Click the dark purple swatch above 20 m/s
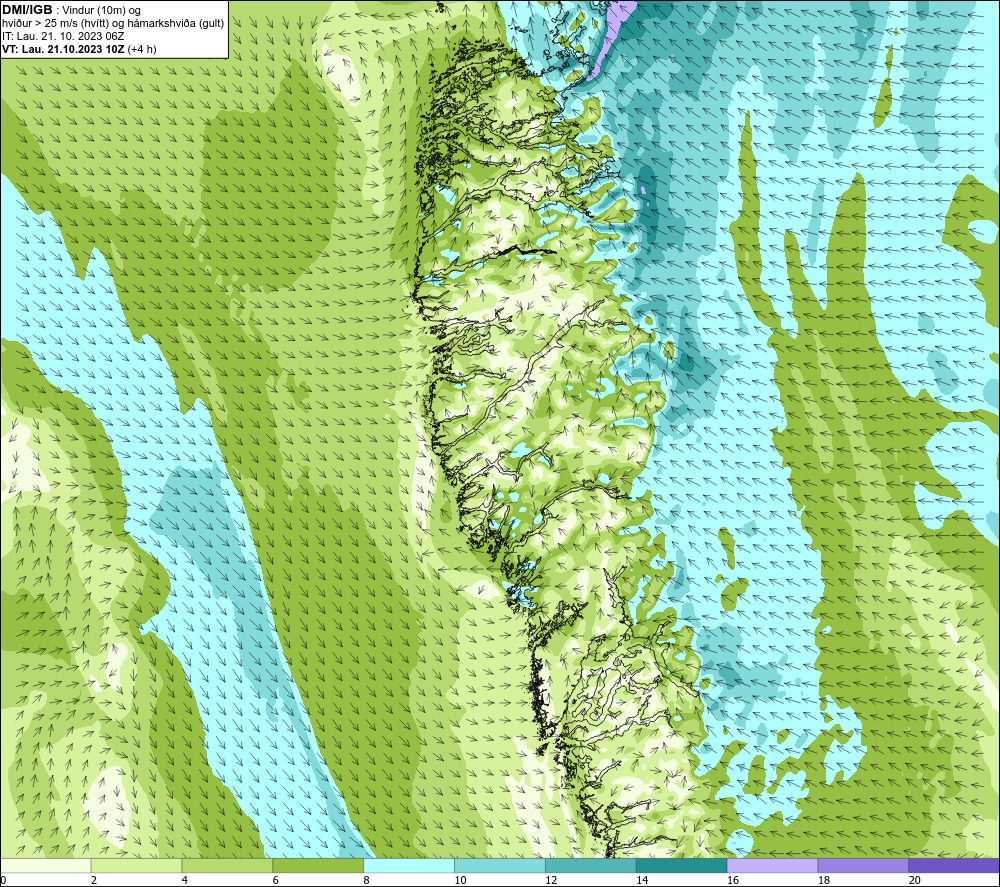The image size is (1000, 887). pyautogui.click(x=954, y=865)
